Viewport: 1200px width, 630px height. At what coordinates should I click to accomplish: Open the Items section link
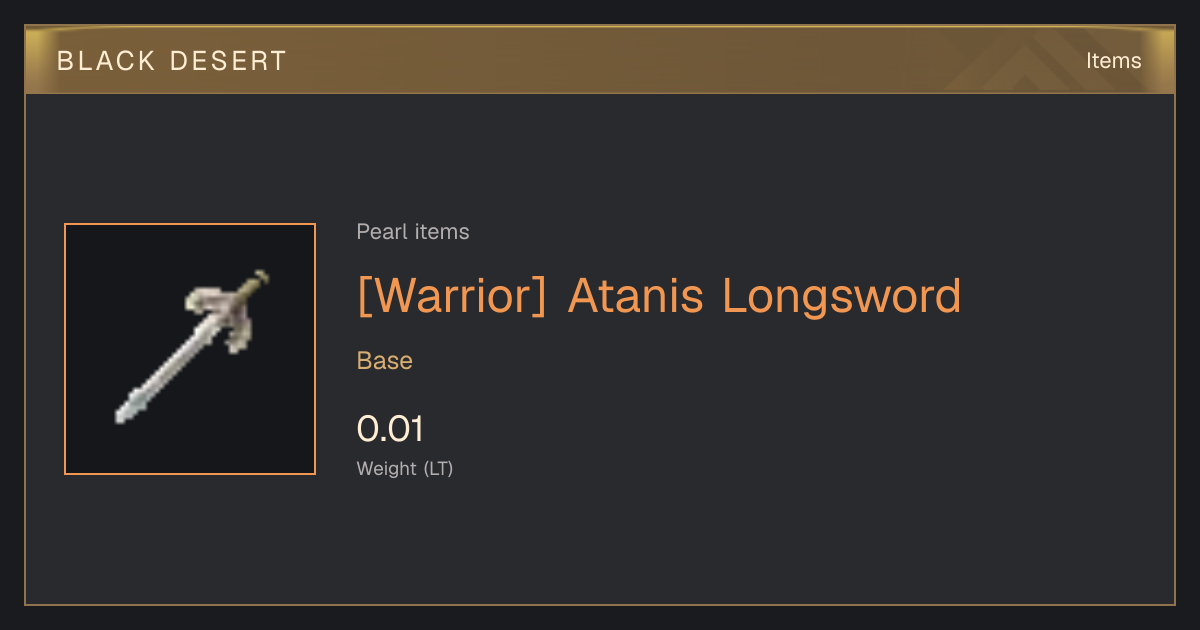pyautogui.click(x=1113, y=60)
